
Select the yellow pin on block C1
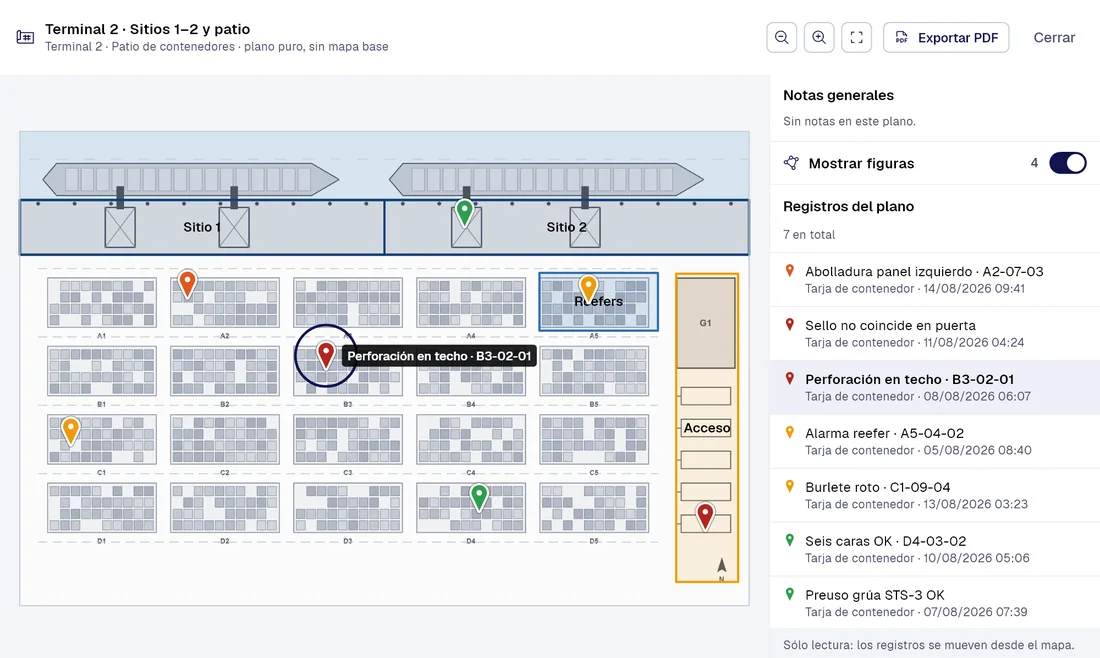70,431
